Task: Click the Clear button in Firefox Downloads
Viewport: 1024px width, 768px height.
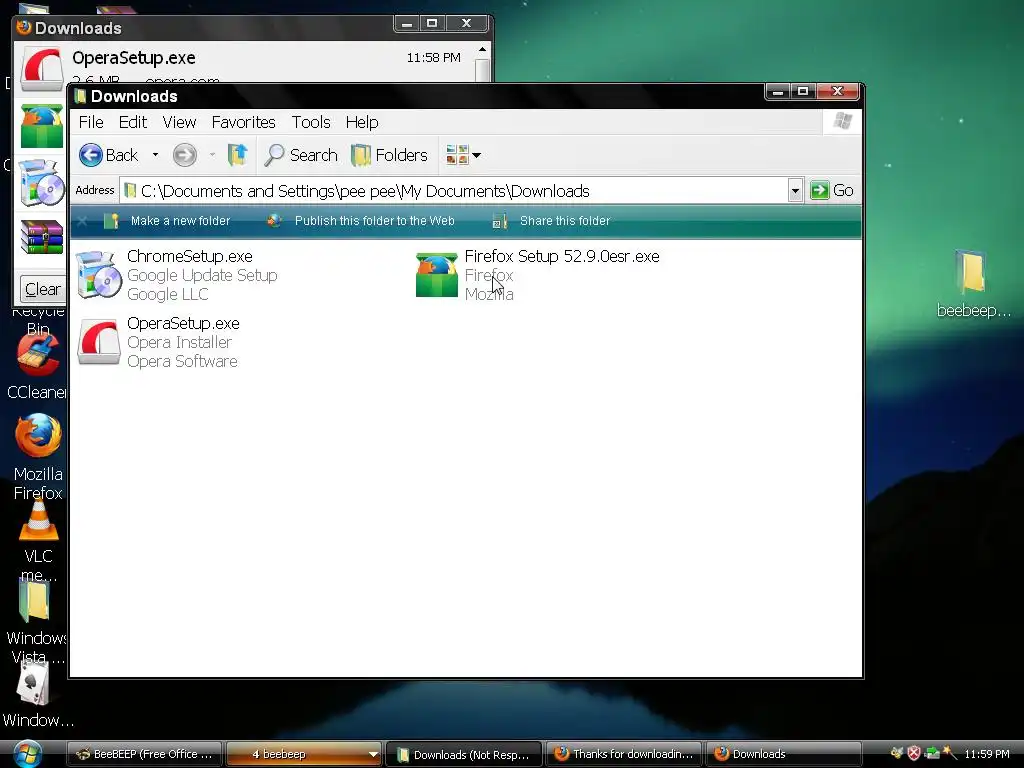Action: pos(42,289)
